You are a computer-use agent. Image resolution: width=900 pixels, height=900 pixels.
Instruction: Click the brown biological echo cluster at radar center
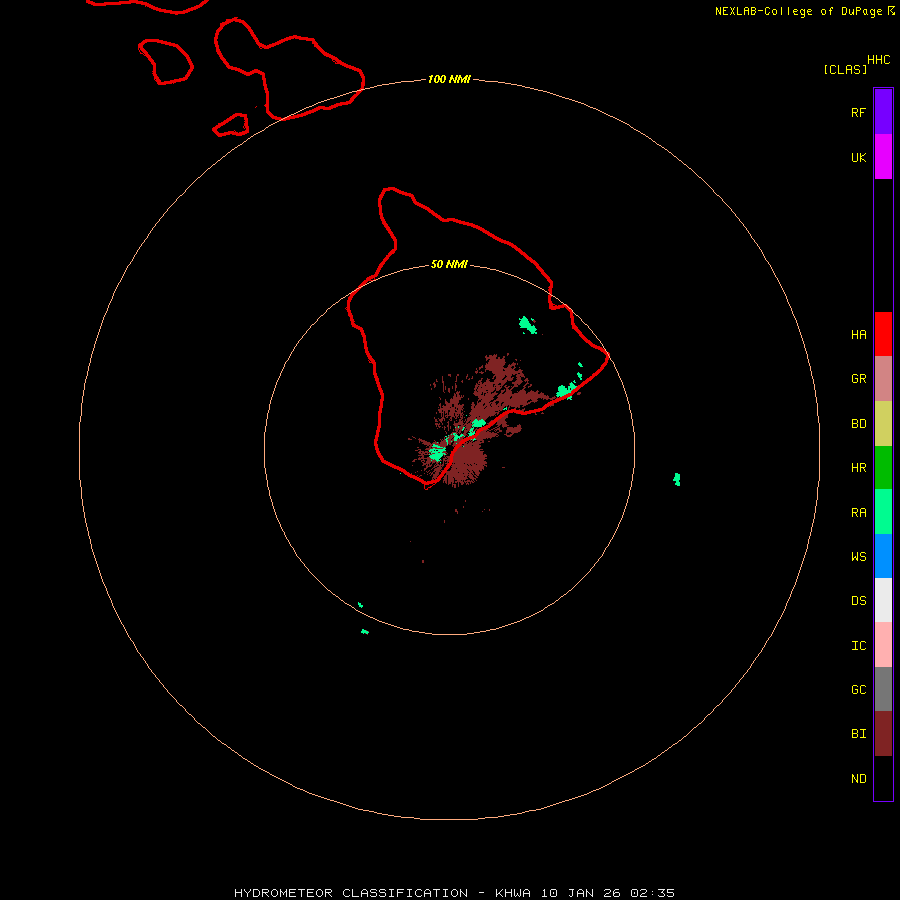(x=465, y=459)
